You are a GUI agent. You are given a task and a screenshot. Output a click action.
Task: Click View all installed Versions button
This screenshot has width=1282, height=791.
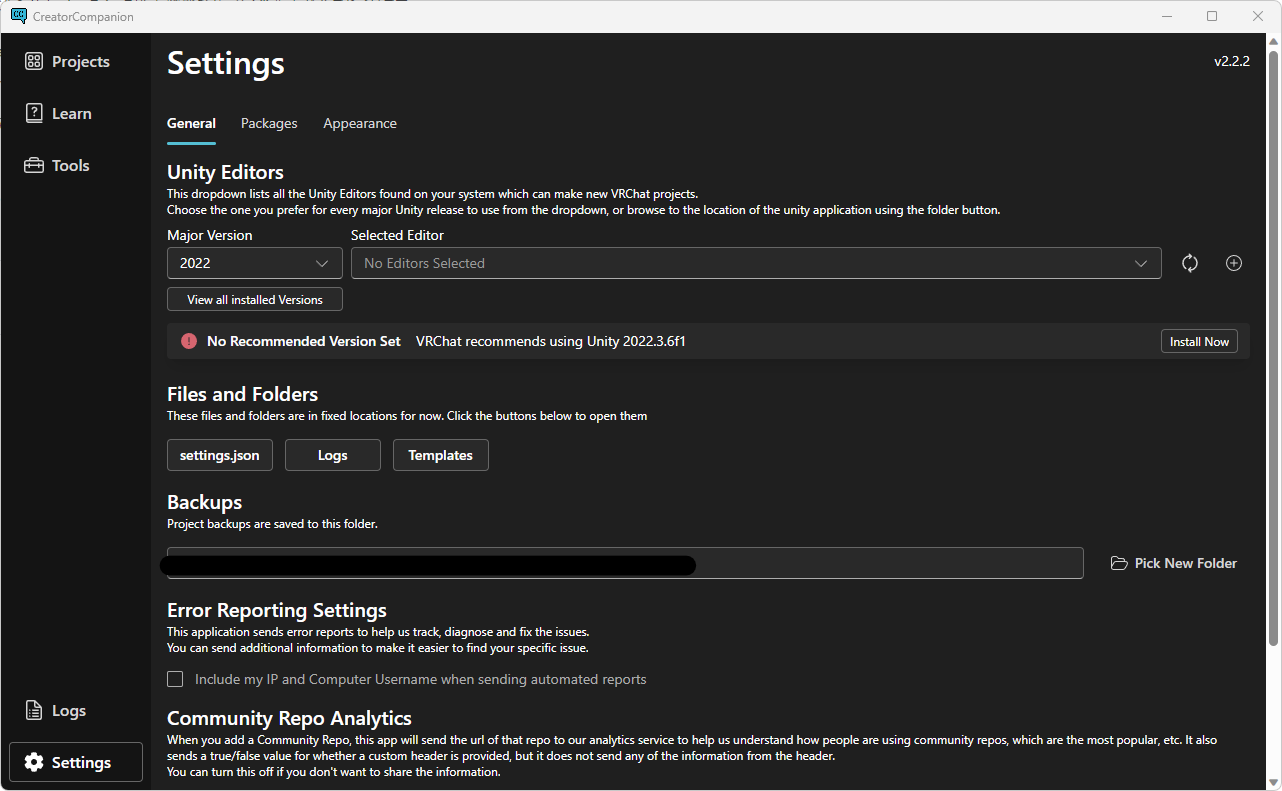[x=255, y=300]
